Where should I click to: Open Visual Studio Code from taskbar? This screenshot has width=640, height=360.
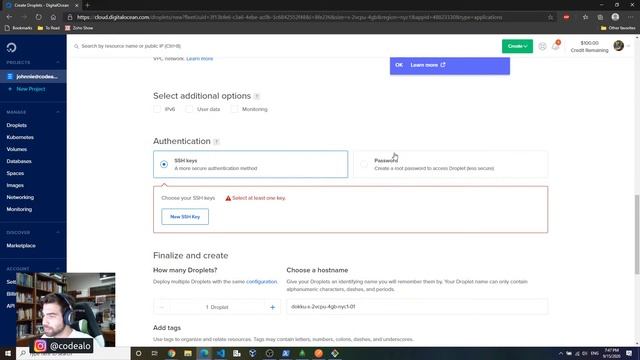pos(220,353)
